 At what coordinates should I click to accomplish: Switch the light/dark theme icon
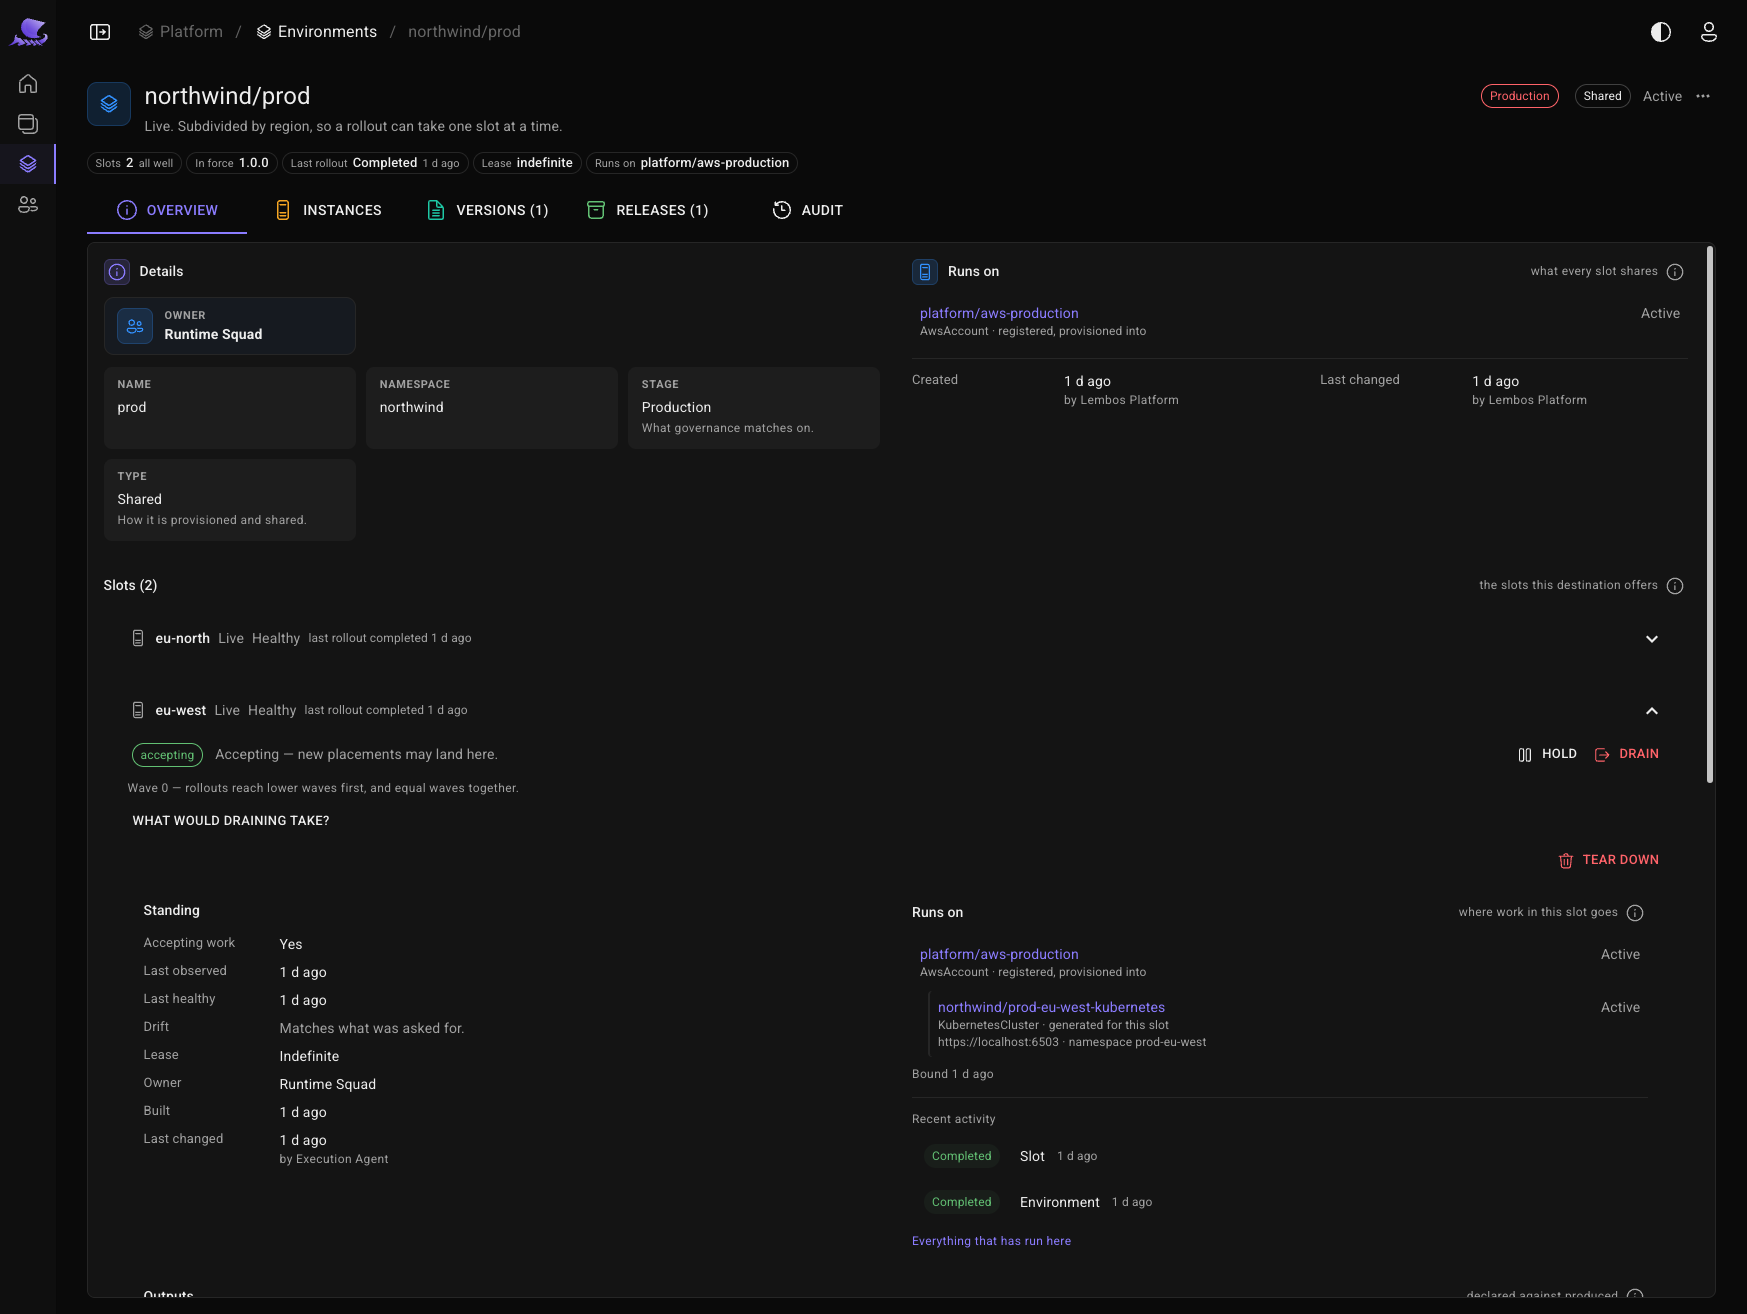point(1661,32)
